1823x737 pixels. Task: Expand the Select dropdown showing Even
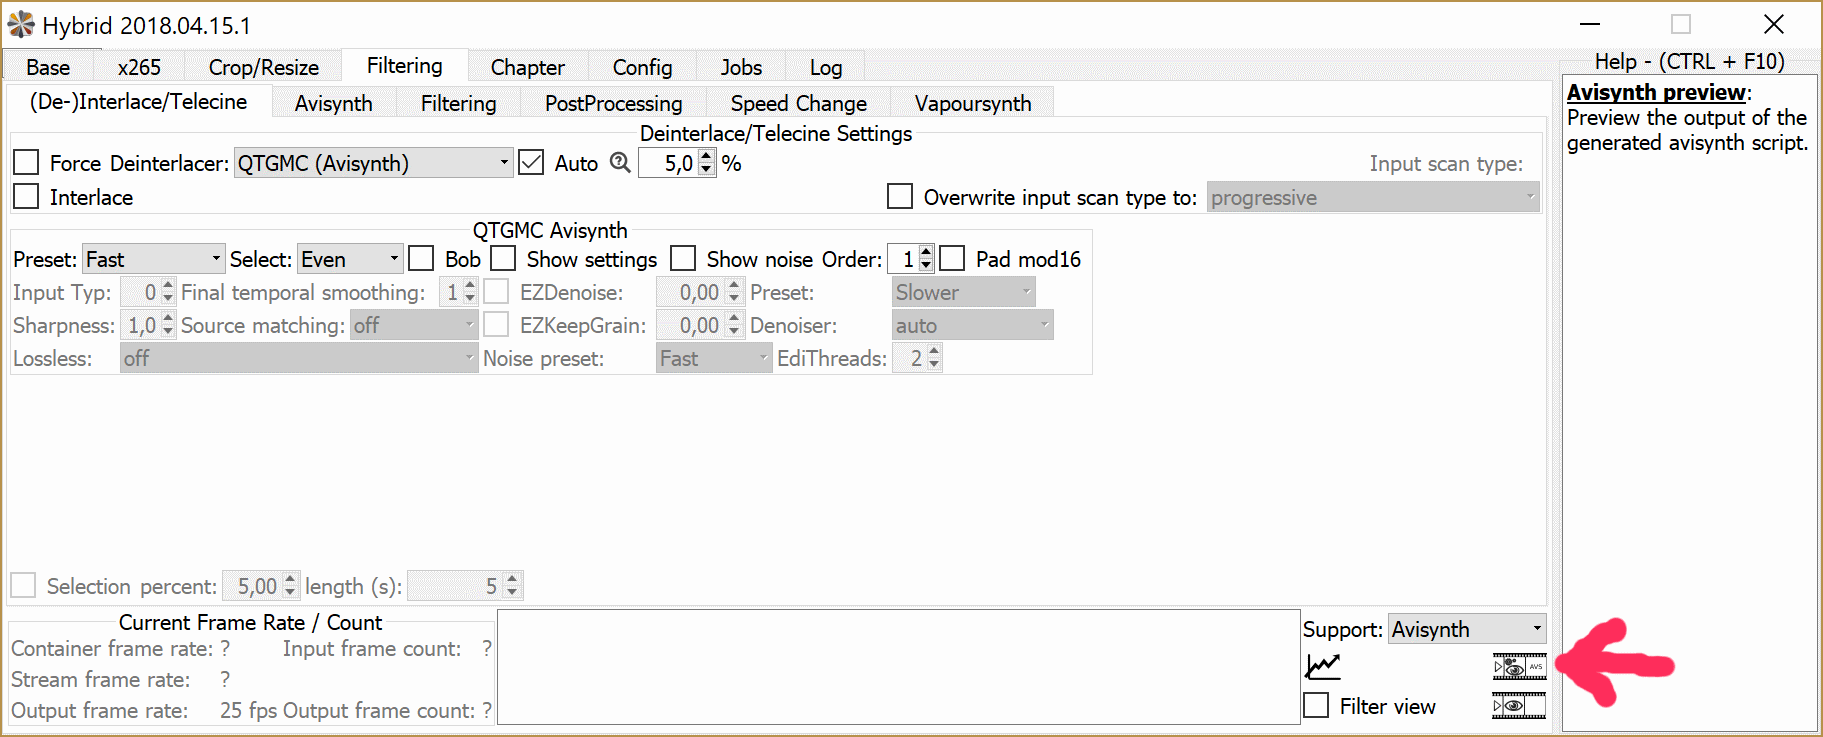click(350, 259)
